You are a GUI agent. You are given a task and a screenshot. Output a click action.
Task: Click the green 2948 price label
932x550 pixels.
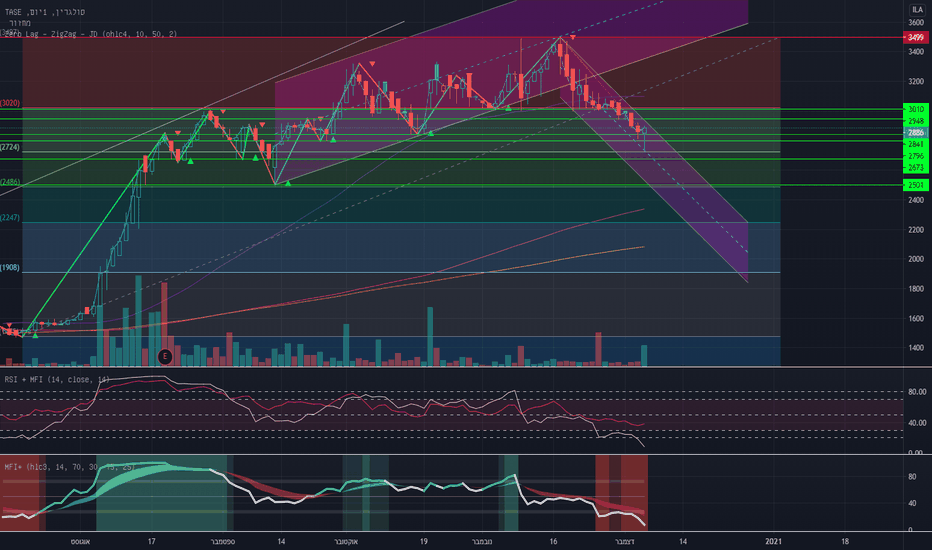click(915, 121)
